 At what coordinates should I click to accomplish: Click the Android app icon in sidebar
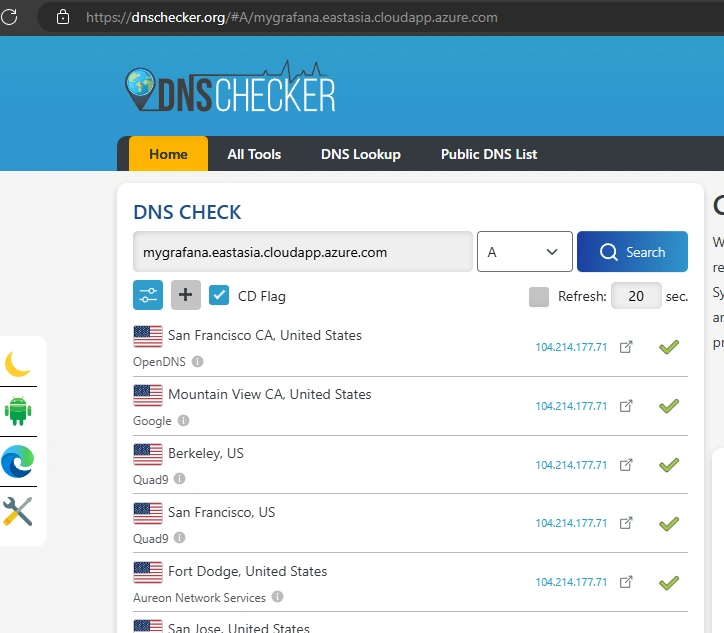pyautogui.click(x=18, y=411)
